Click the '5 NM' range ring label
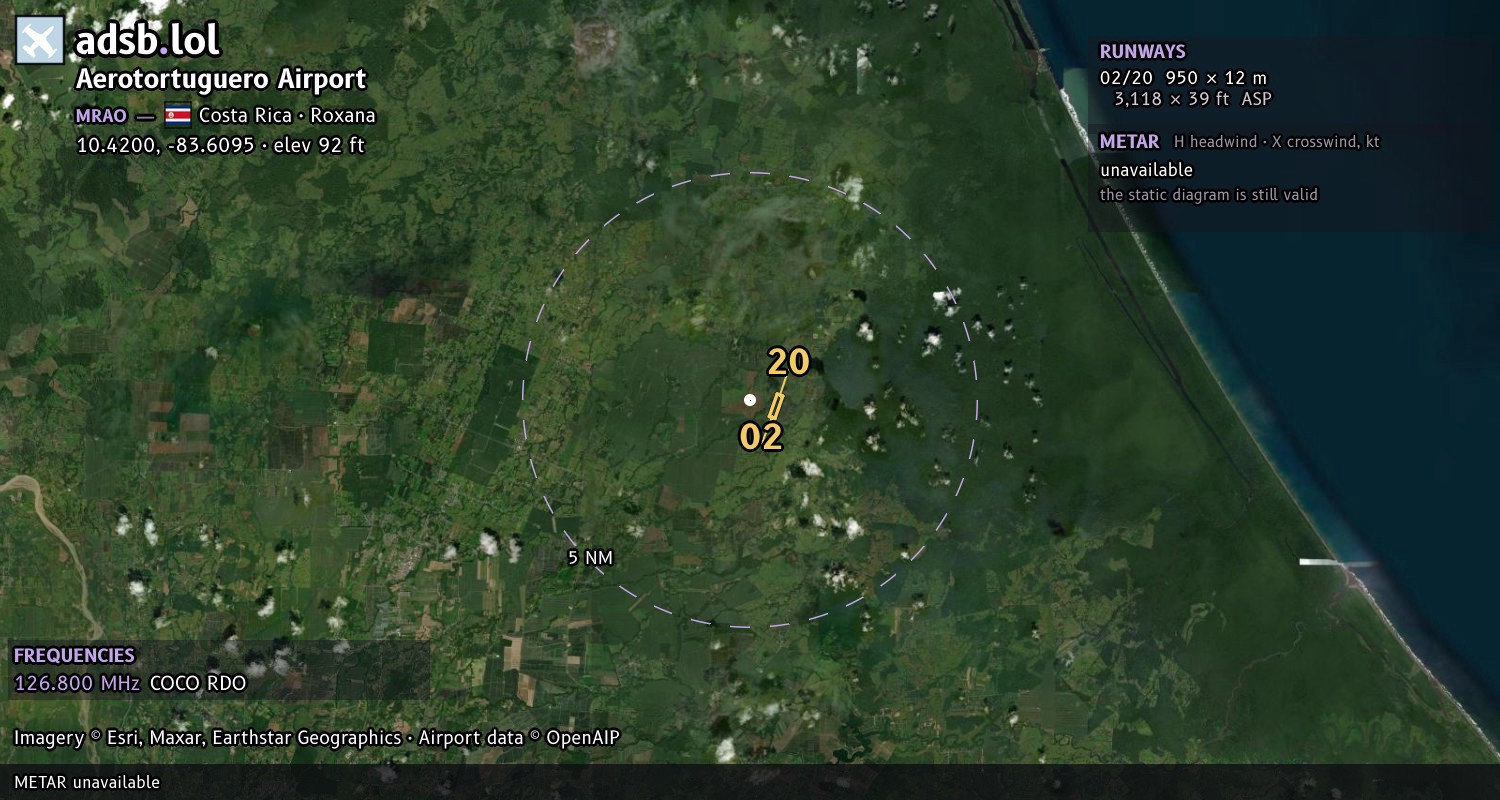 [x=590, y=558]
